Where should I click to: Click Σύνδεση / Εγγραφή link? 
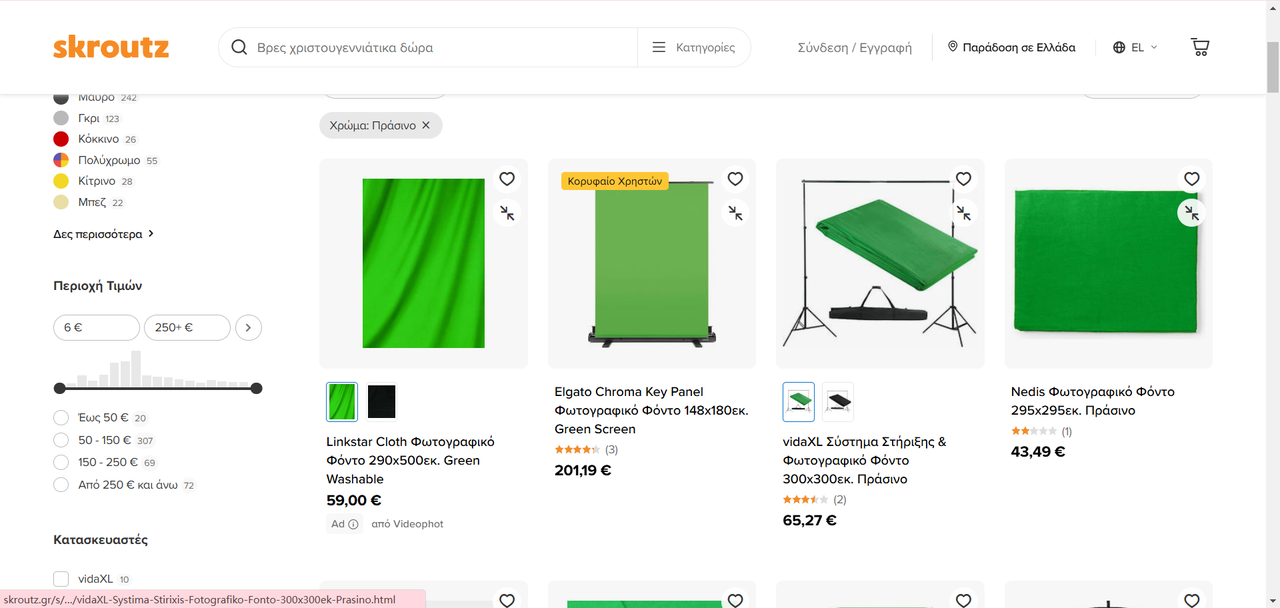(854, 47)
